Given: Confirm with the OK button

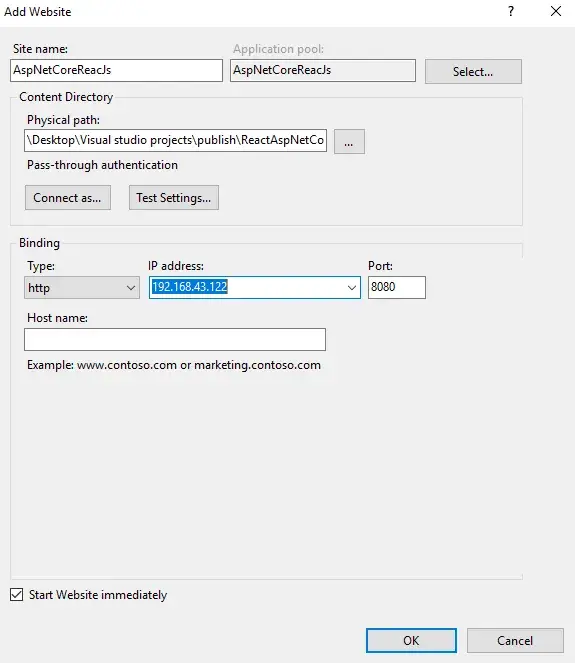Looking at the screenshot, I should click(x=411, y=641).
